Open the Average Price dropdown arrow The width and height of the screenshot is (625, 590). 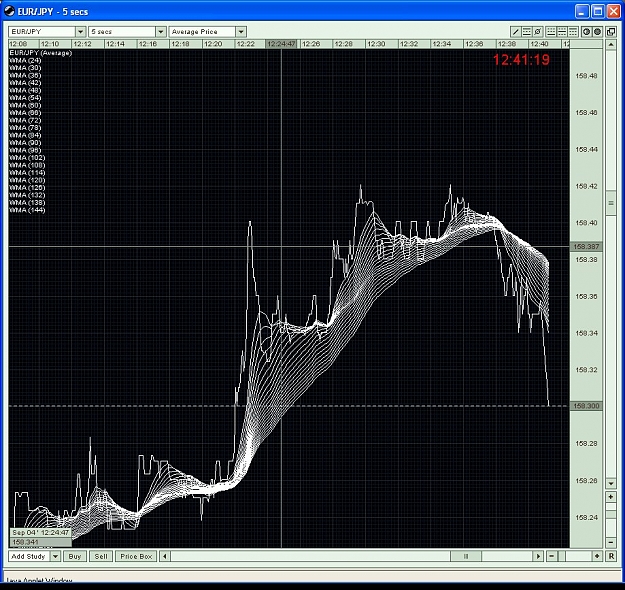pyautogui.click(x=241, y=32)
